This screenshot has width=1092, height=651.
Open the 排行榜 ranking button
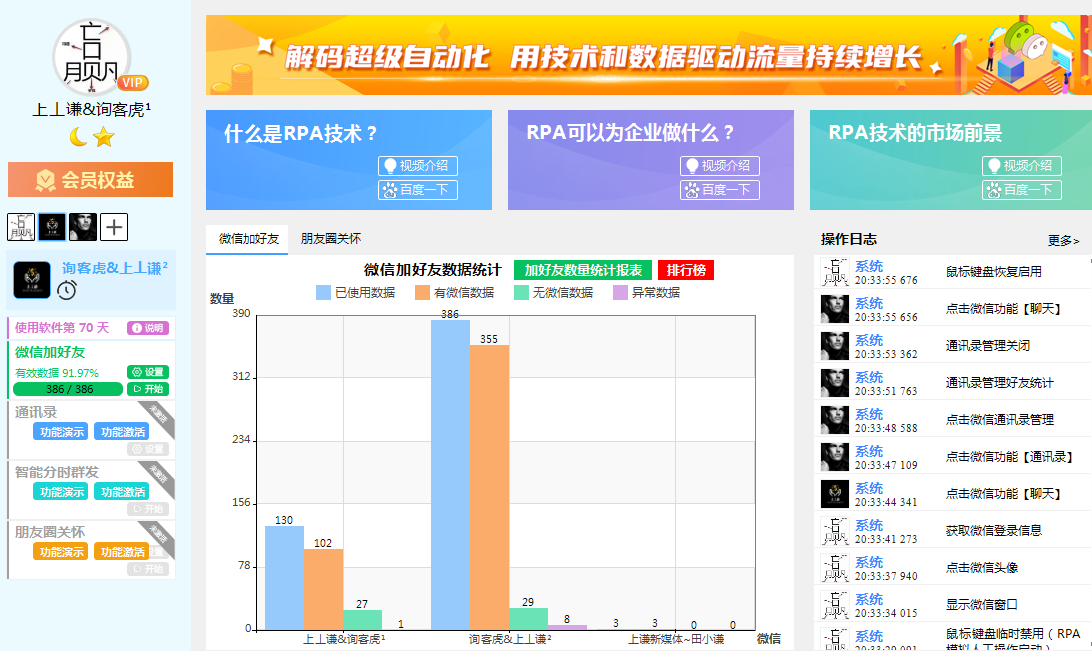pos(686,270)
